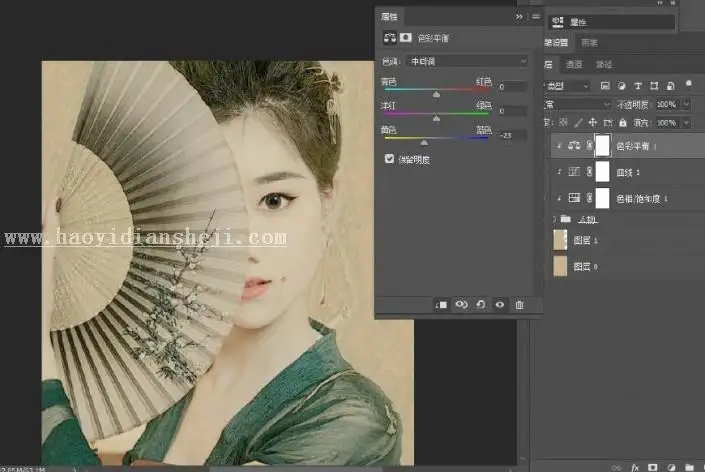Lock artboard nesting icon in Layers panel
Image resolution: width=705 pixels, height=472 pixels.
click(x=608, y=122)
